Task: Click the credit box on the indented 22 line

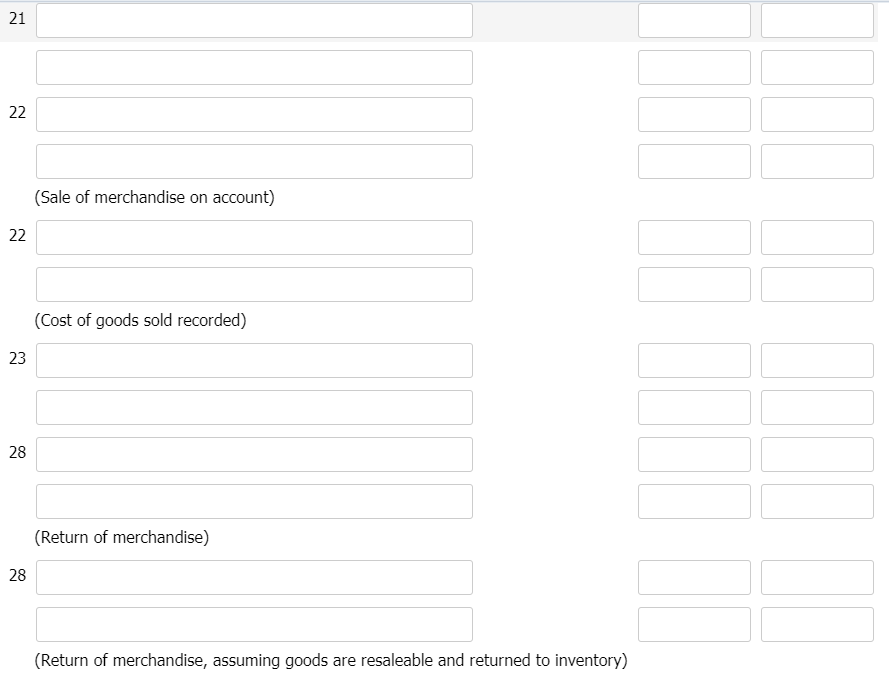Action: [x=817, y=161]
